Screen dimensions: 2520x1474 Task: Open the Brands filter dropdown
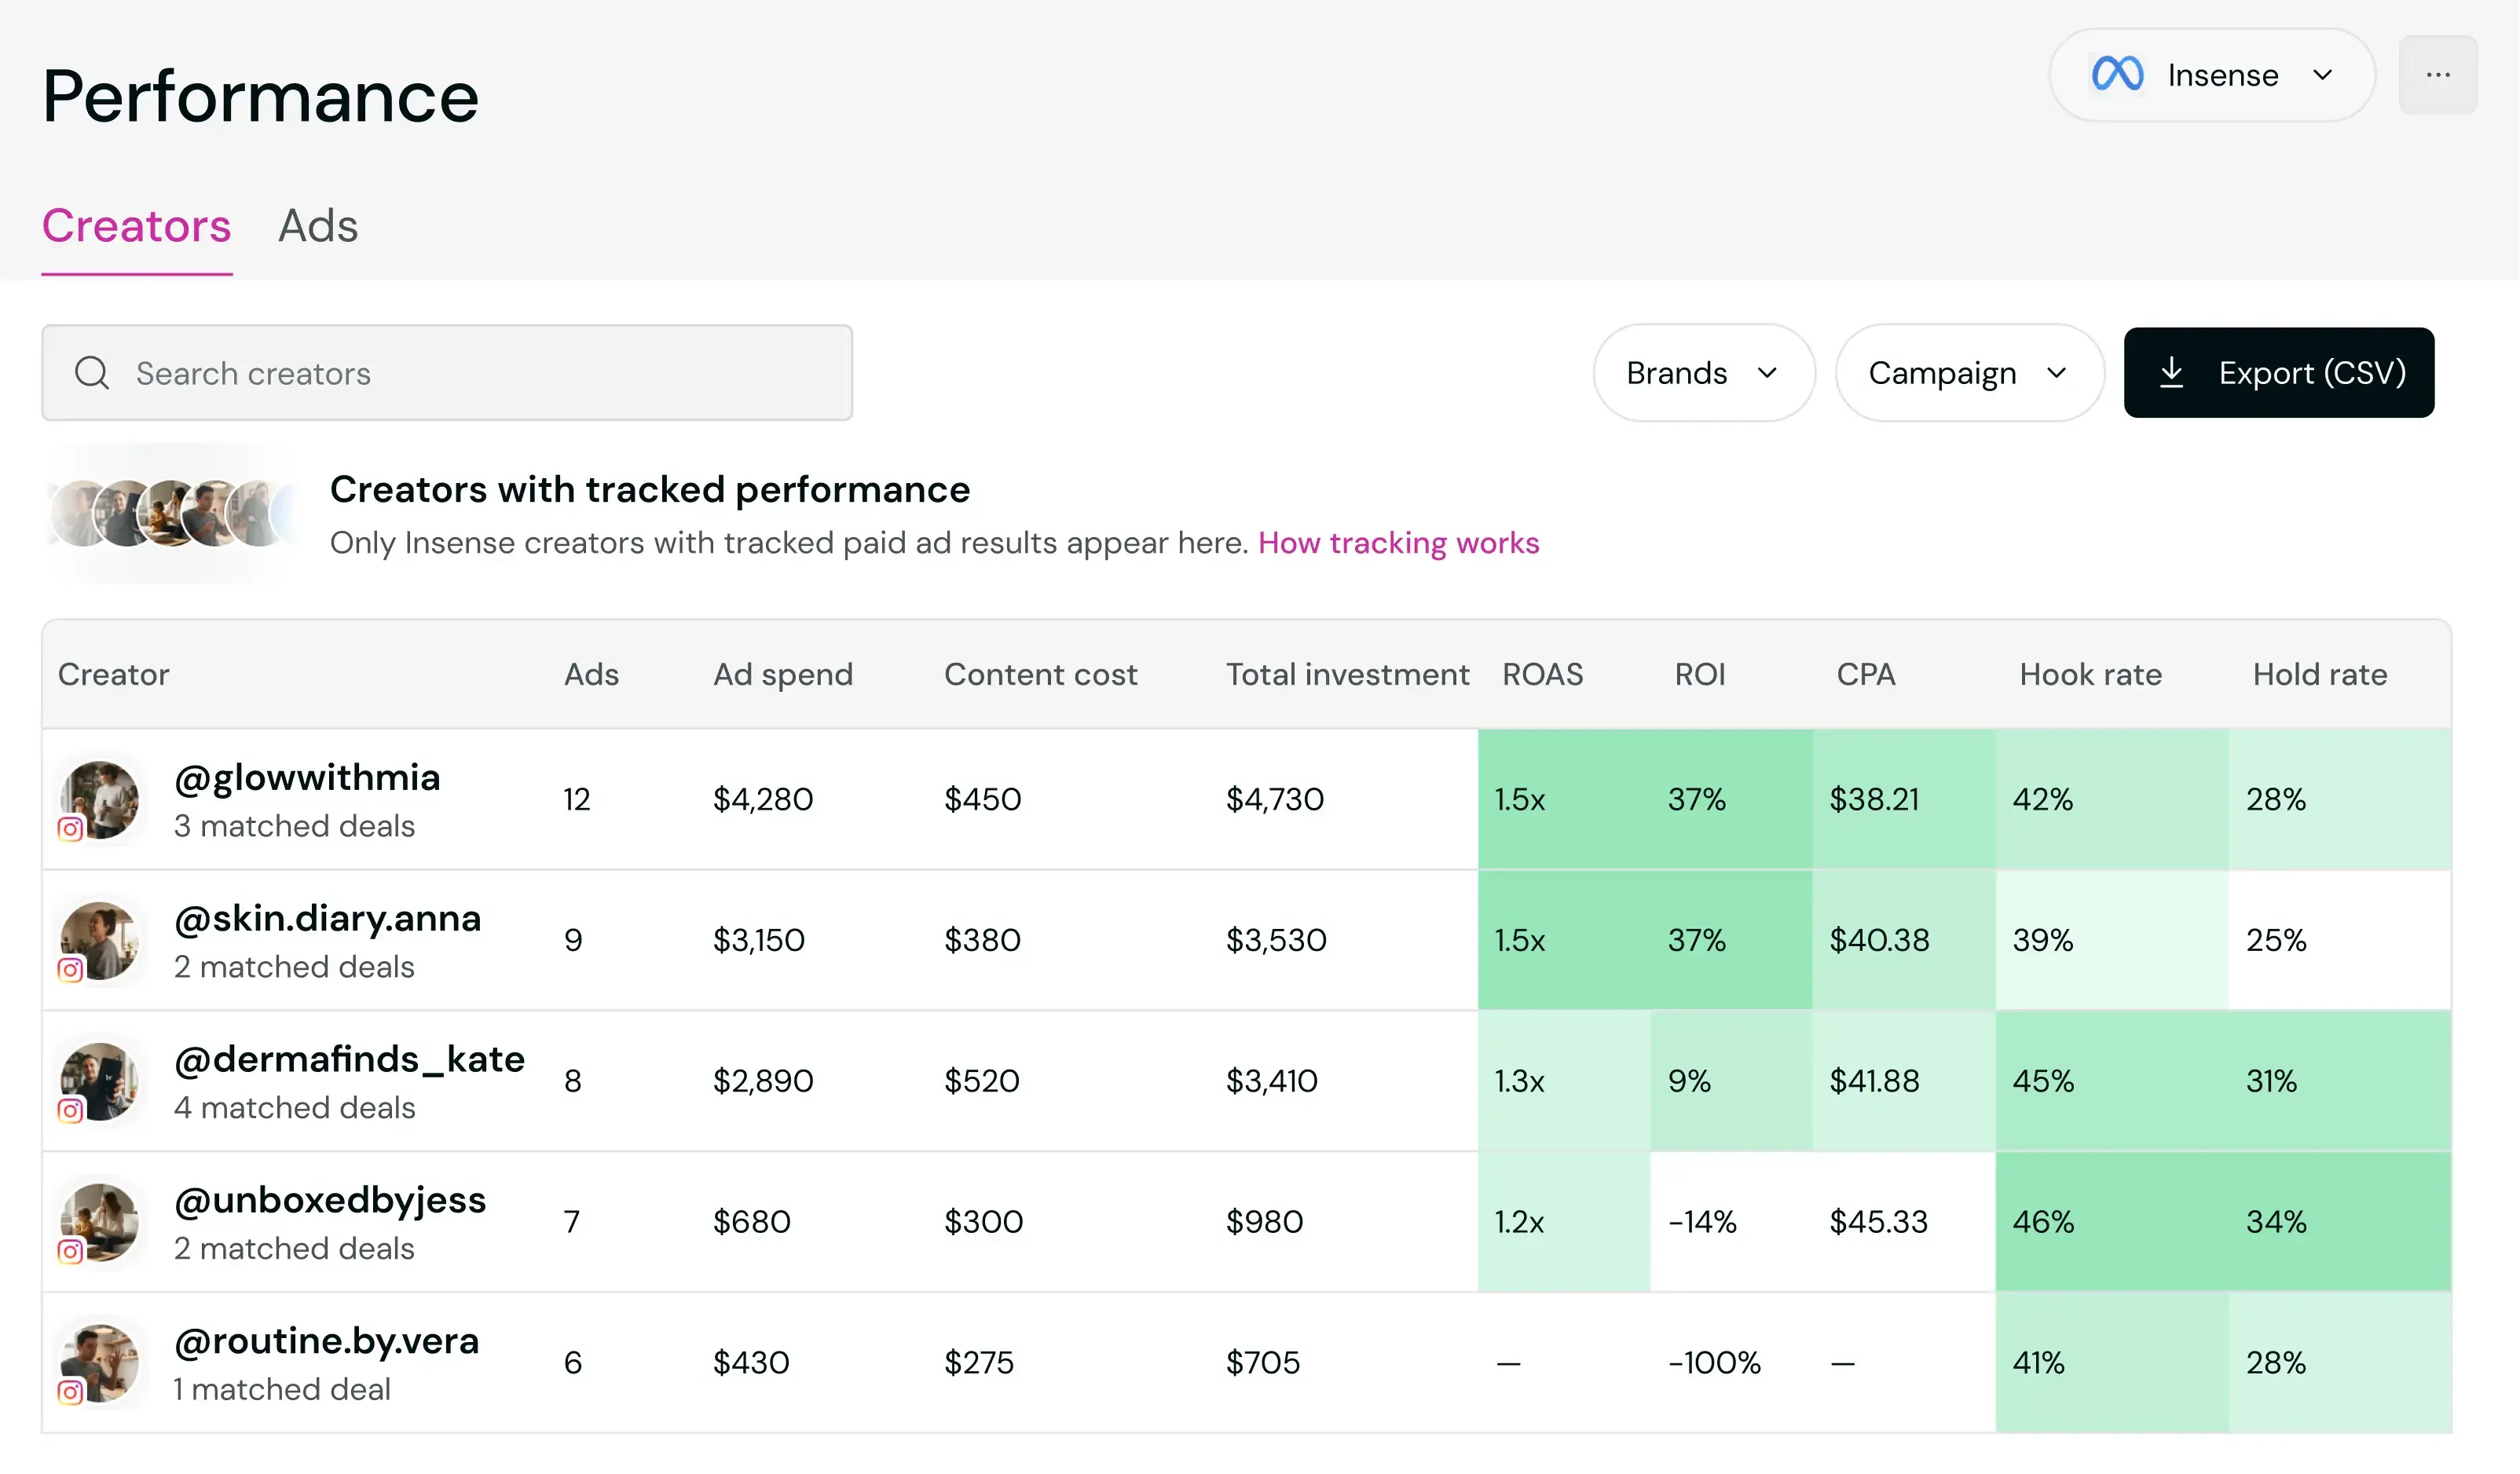pyautogui.click(x=1703, y=373)
